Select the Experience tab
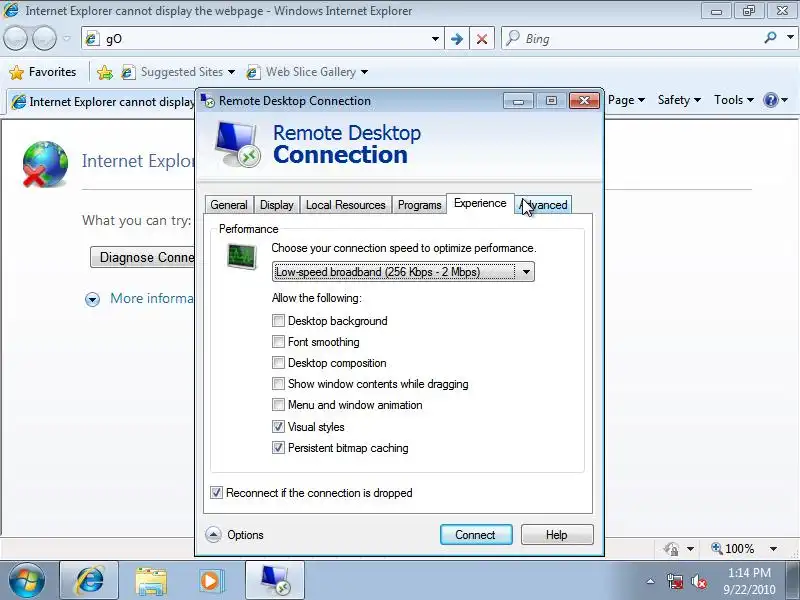Image resolution: width=800 pixels, height=600 pixels. (480, 203)
